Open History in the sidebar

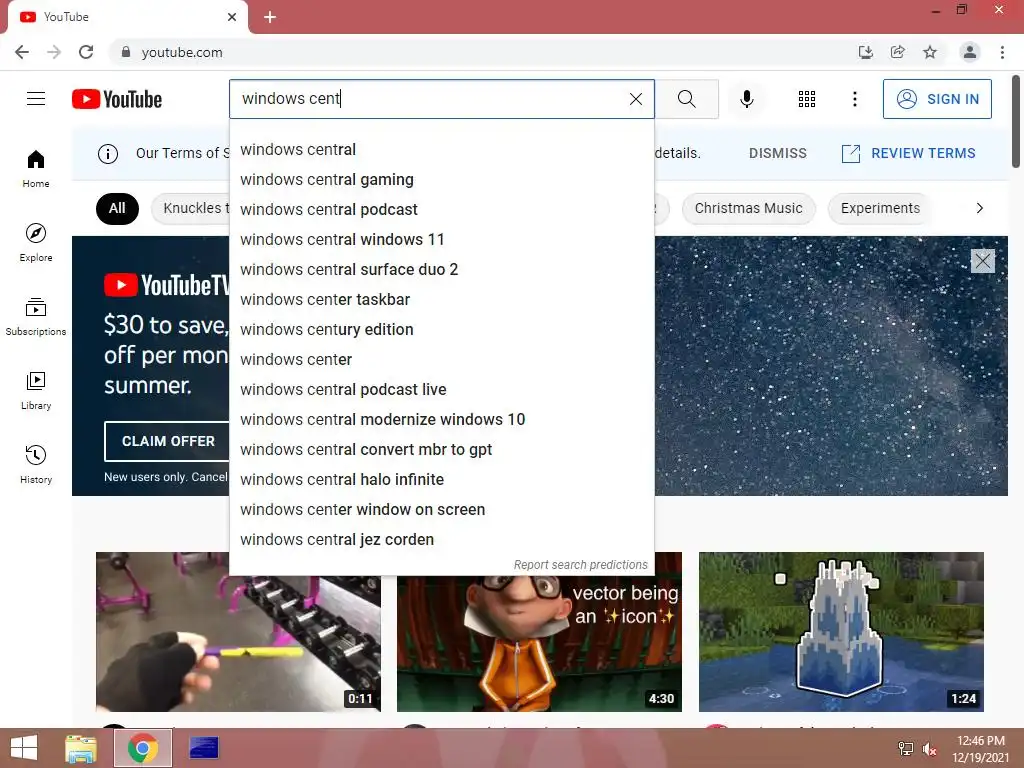pyautogui.click(x=36, y=464)
